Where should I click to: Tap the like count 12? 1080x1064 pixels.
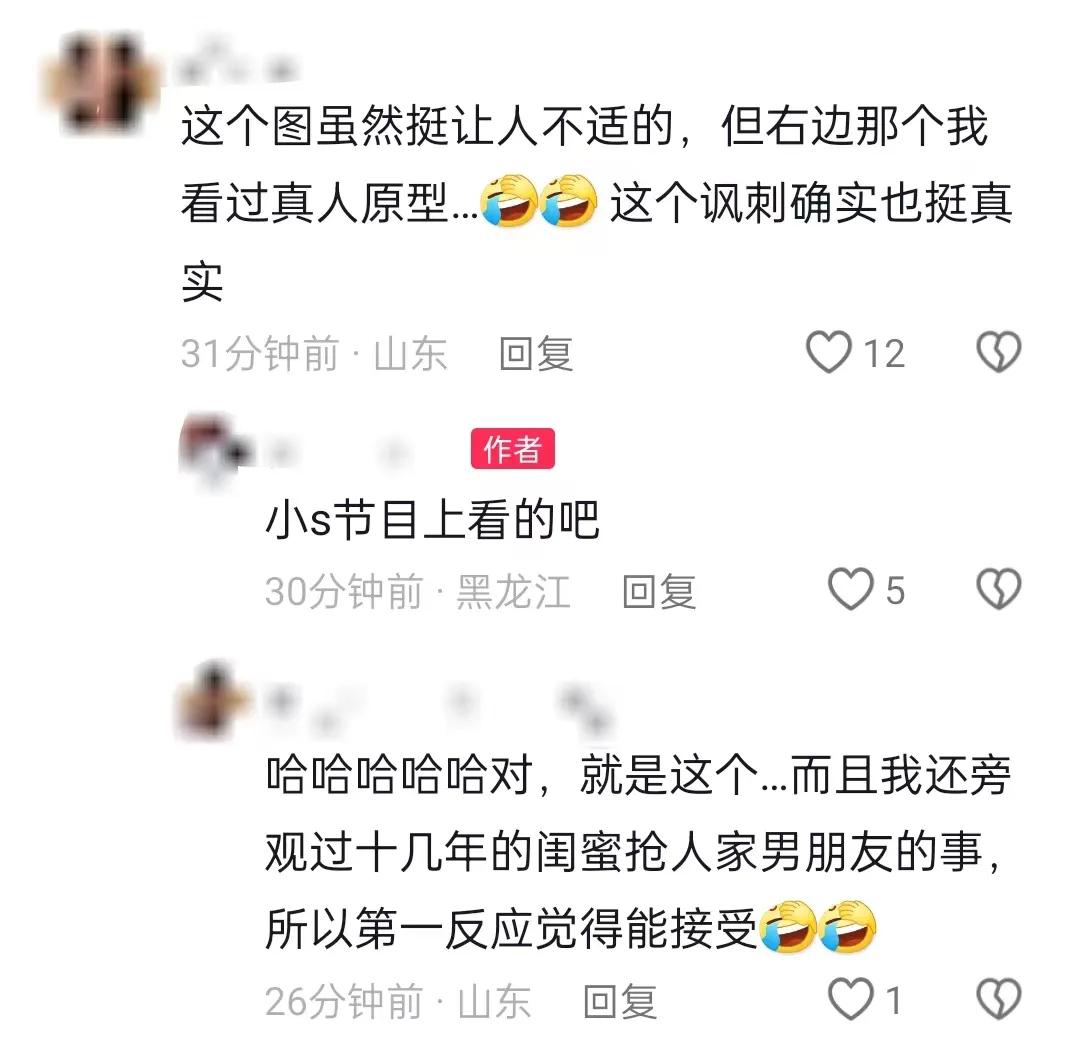pyautogui.click(x=884, y=353)
